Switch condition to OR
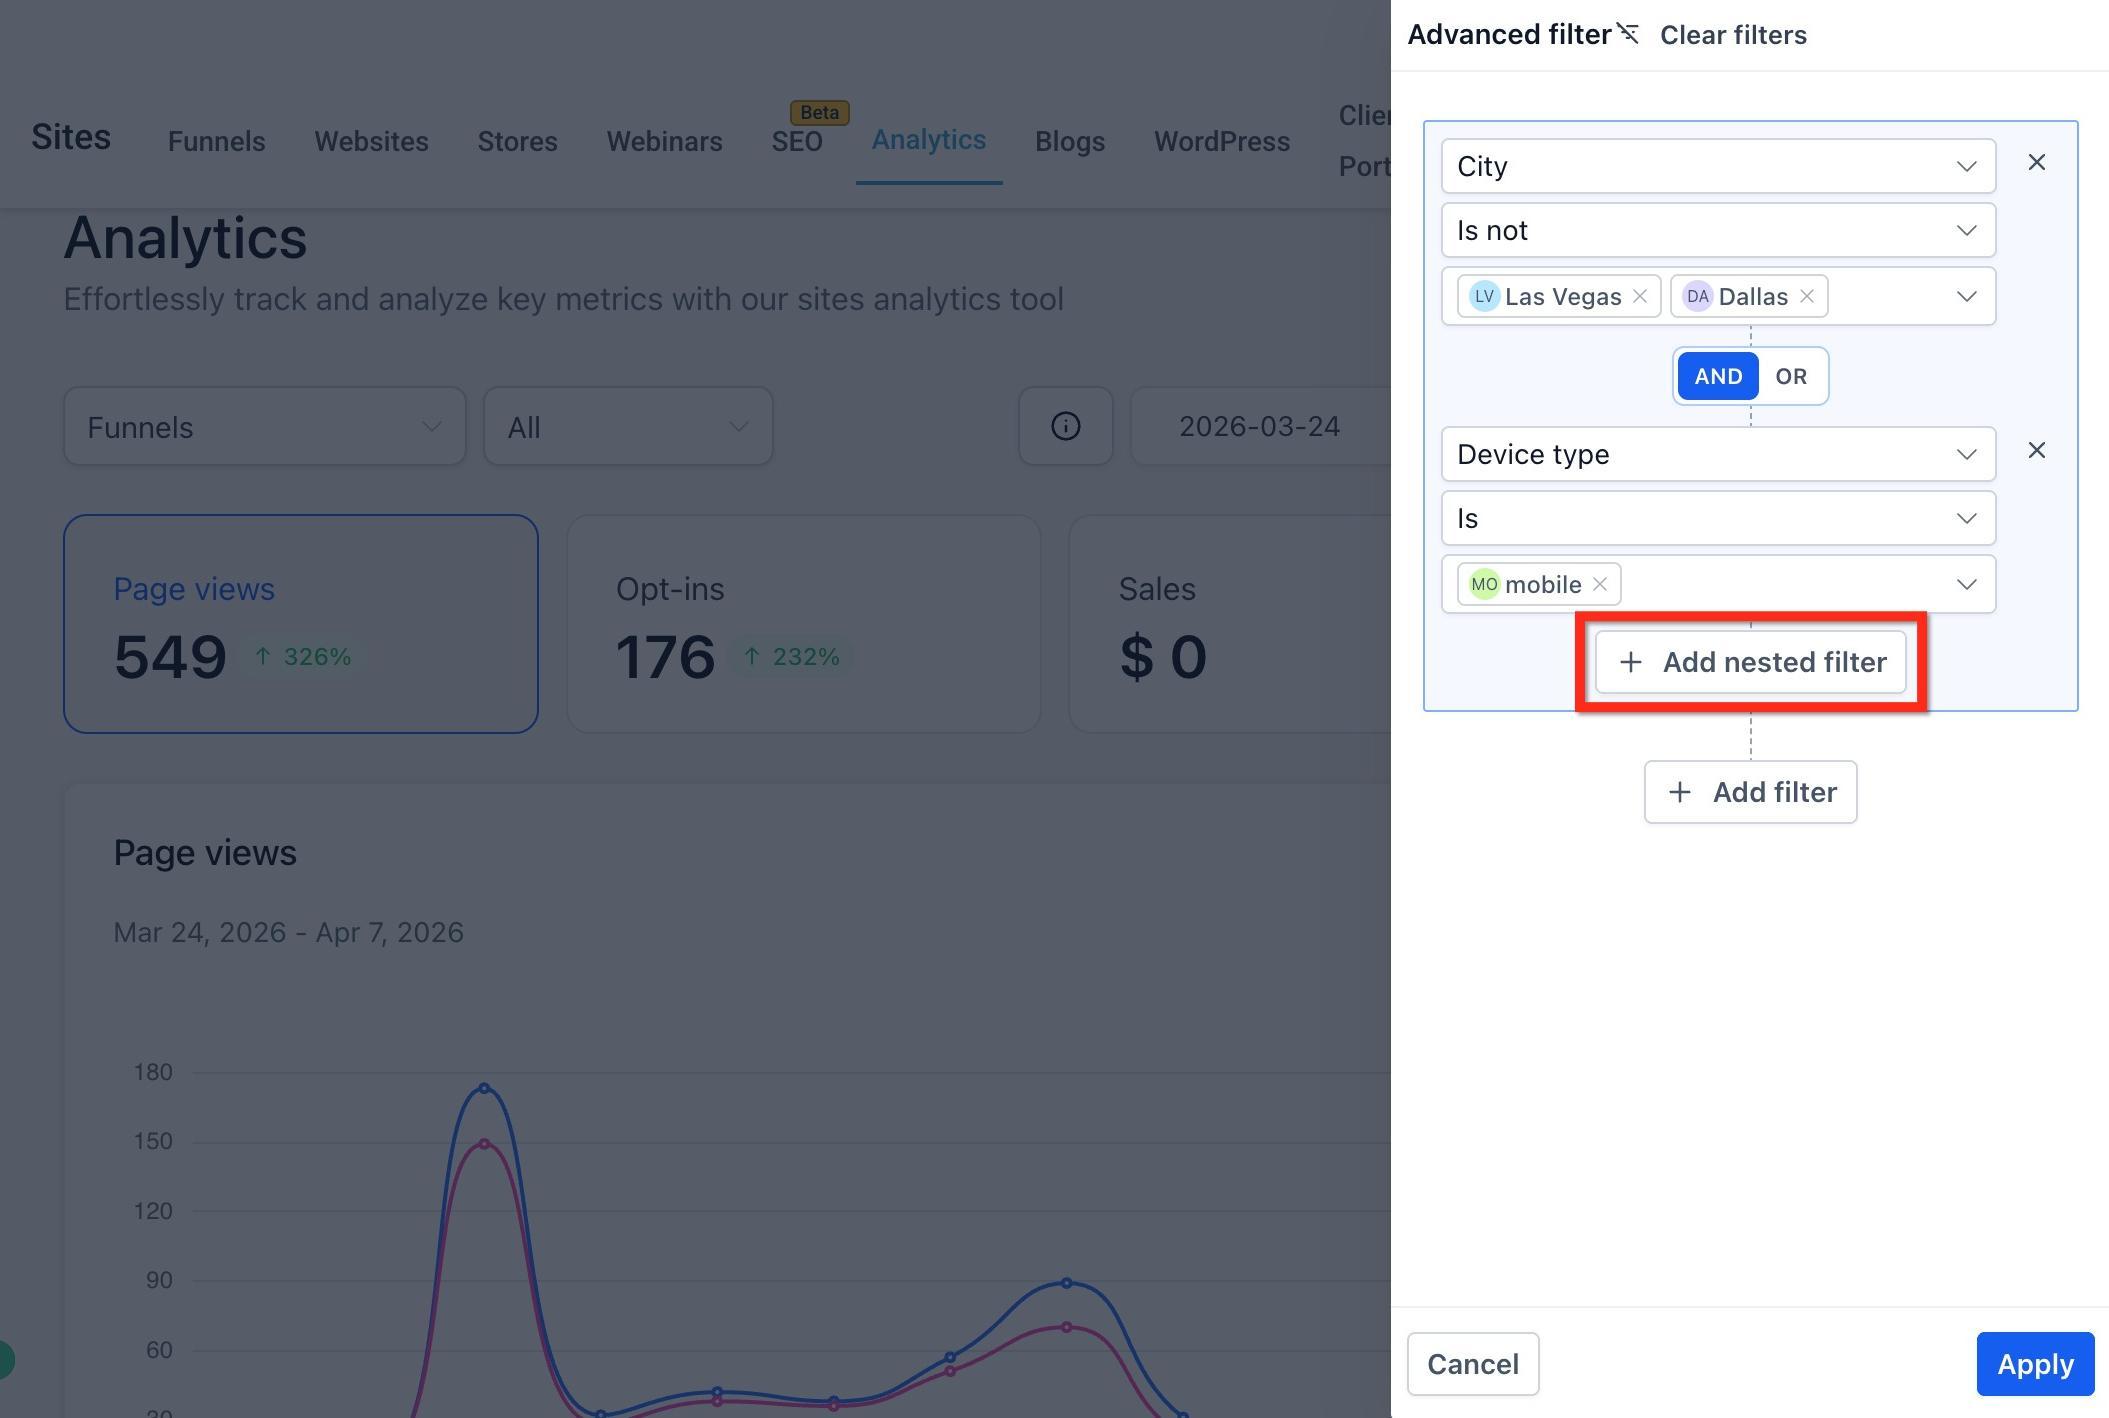The width and height of the screenshot is (2109, 1418). 1791,376
